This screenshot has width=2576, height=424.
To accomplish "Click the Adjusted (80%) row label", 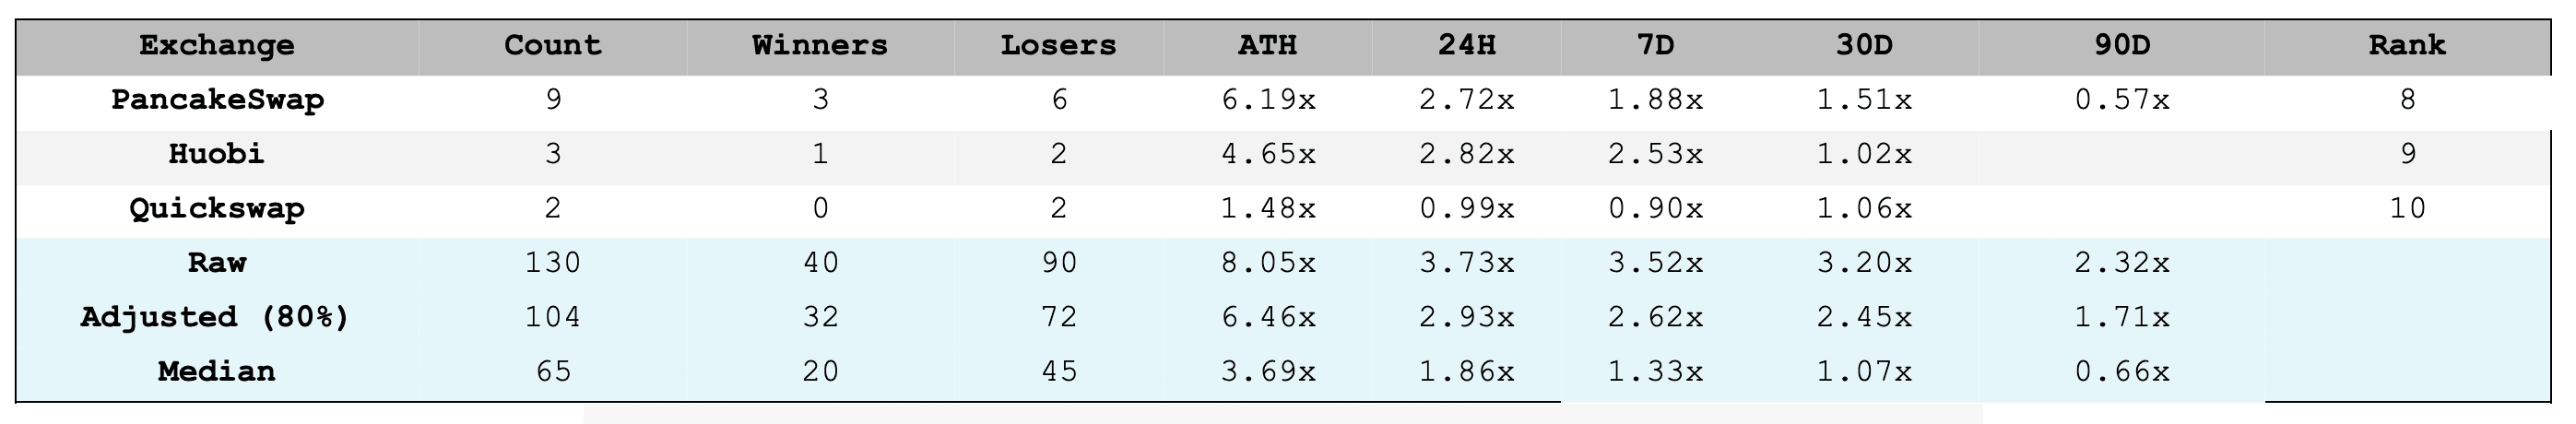I will [217, 317].
